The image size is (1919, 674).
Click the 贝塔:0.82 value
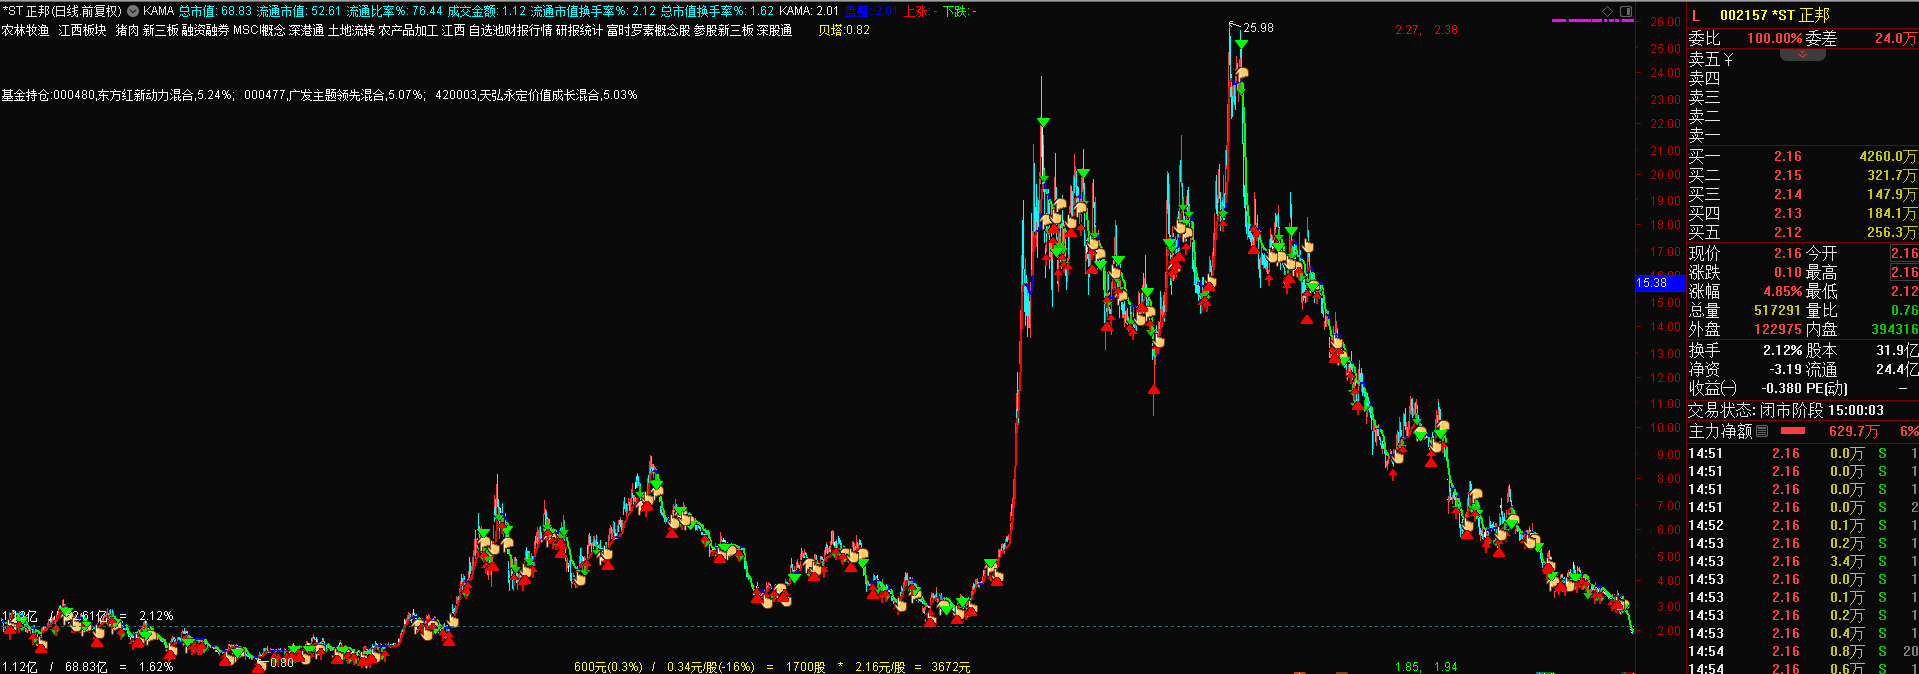pyautogui.click(x=844, y=30)
